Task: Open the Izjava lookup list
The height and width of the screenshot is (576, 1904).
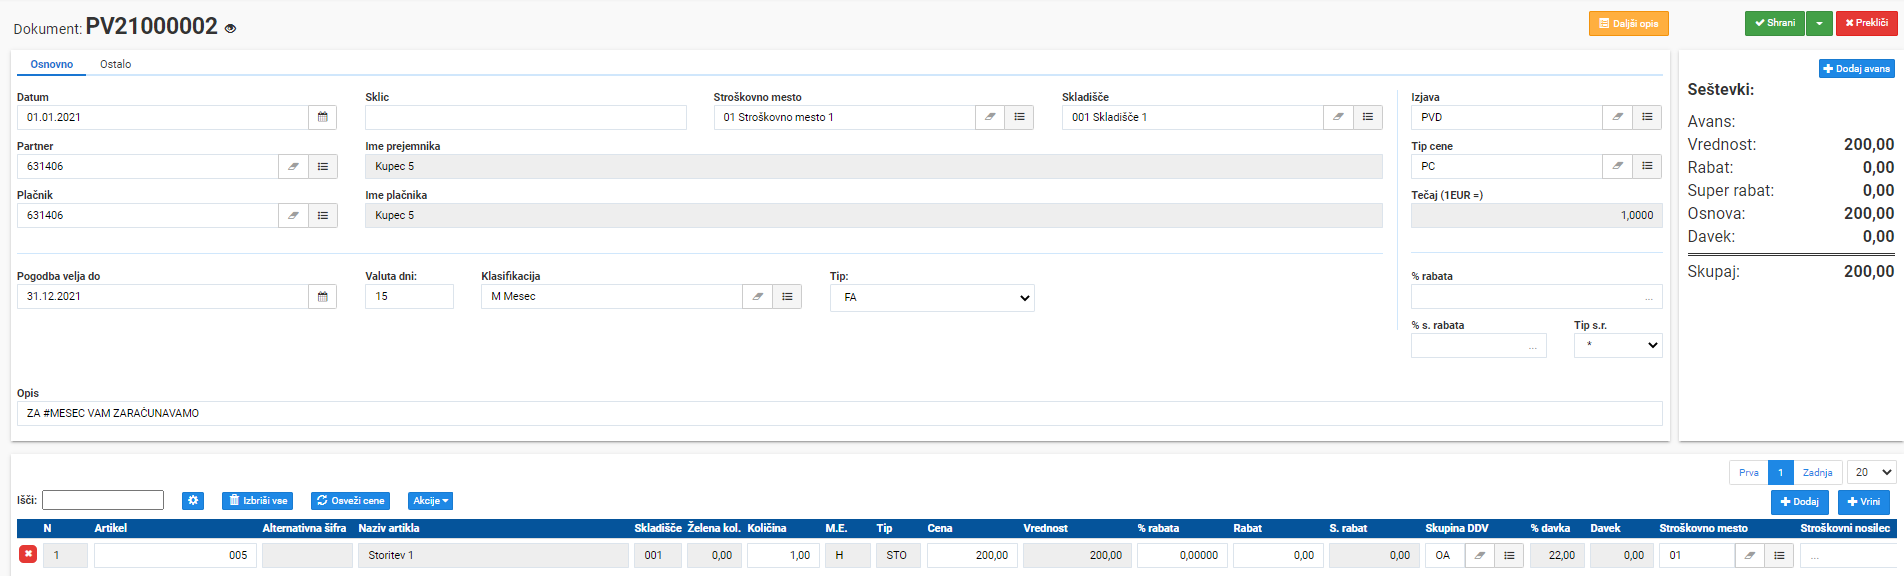Action: click(x=1647, y=117)
